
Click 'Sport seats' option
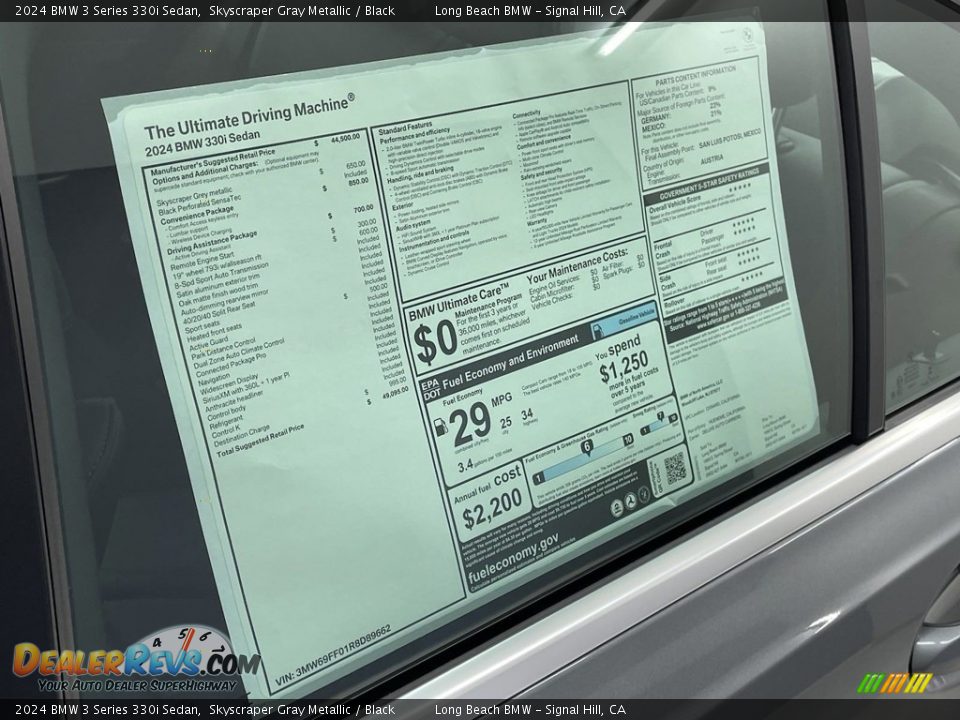coord(202,328)
